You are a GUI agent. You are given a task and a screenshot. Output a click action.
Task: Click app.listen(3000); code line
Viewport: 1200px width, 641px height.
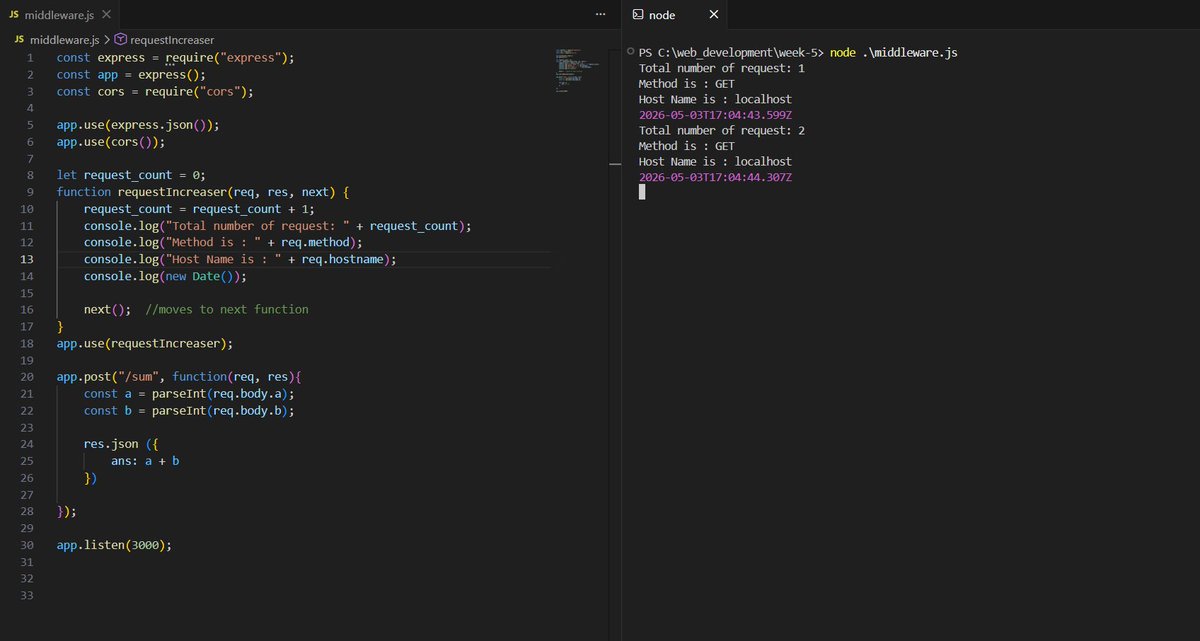[114, 545]
